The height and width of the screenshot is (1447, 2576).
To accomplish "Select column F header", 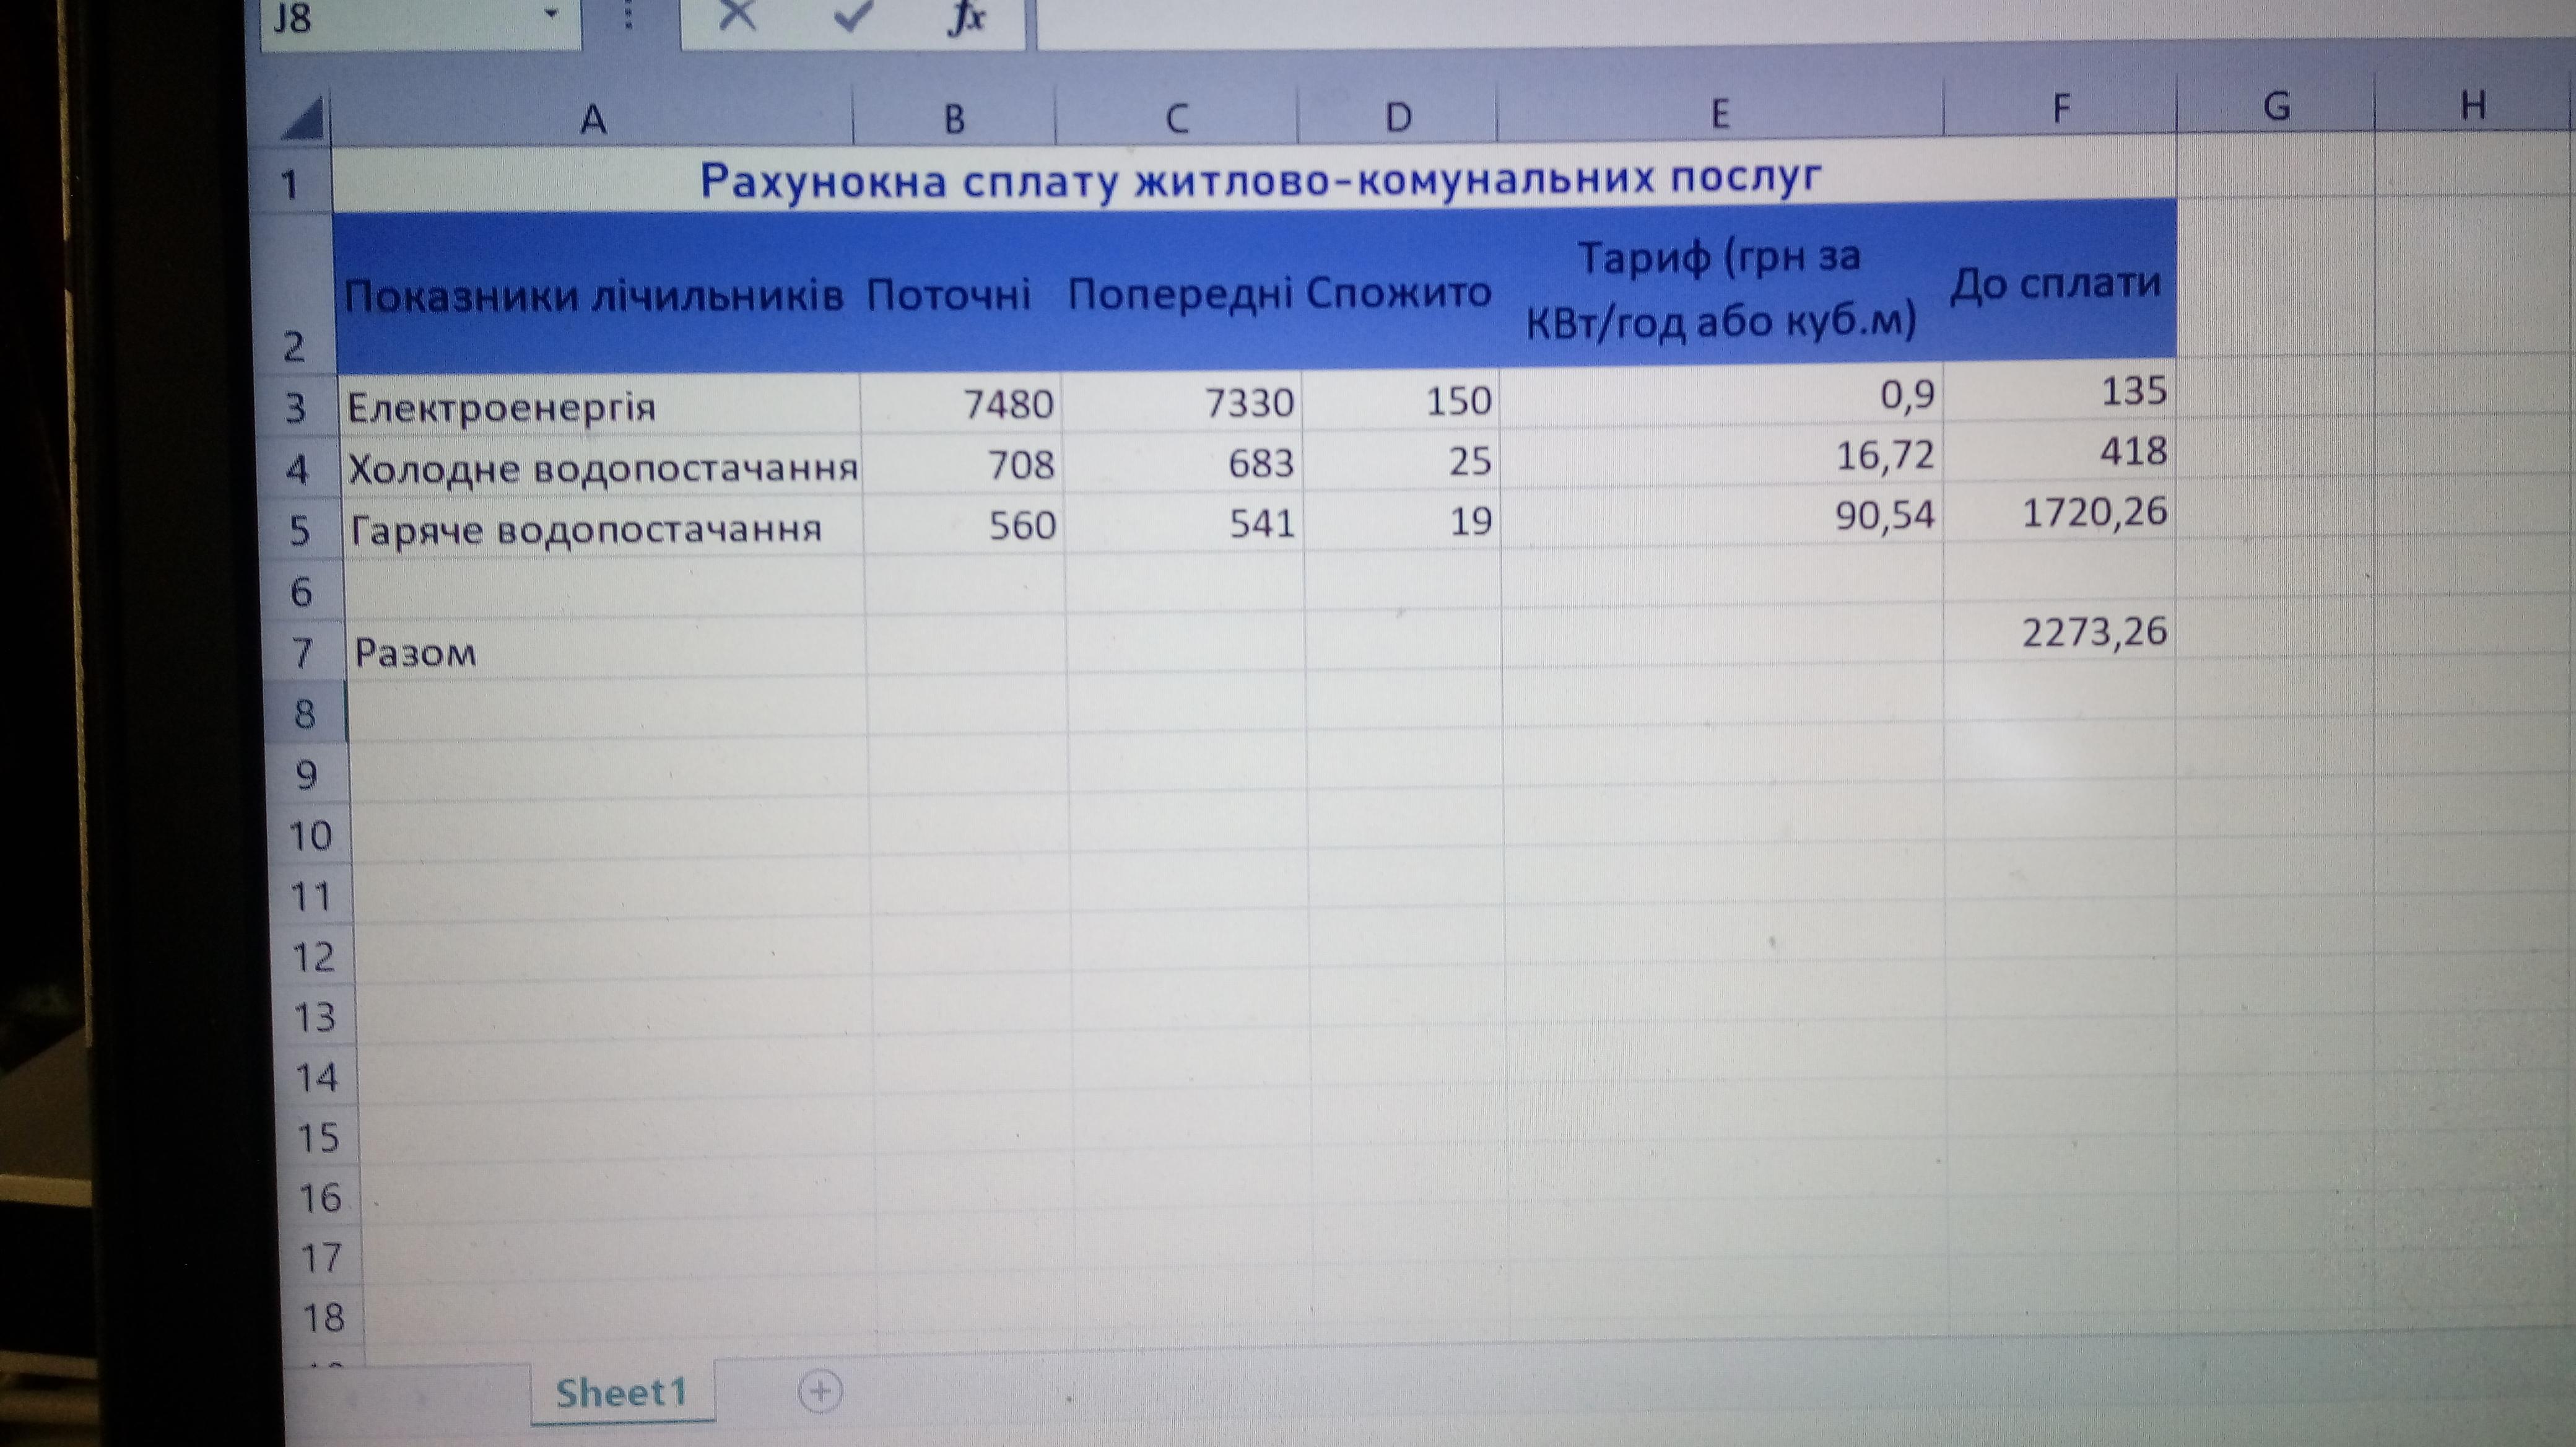I will click(2060, 108).
